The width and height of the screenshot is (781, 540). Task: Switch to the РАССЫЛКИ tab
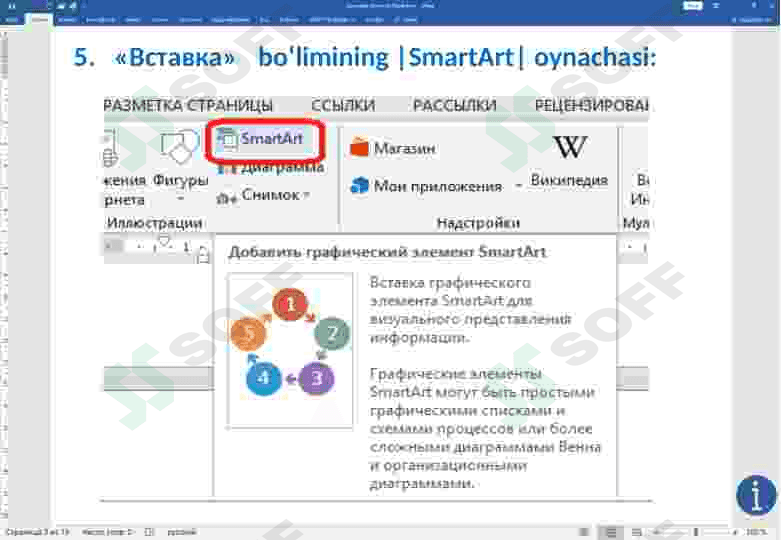pos(454,106)
